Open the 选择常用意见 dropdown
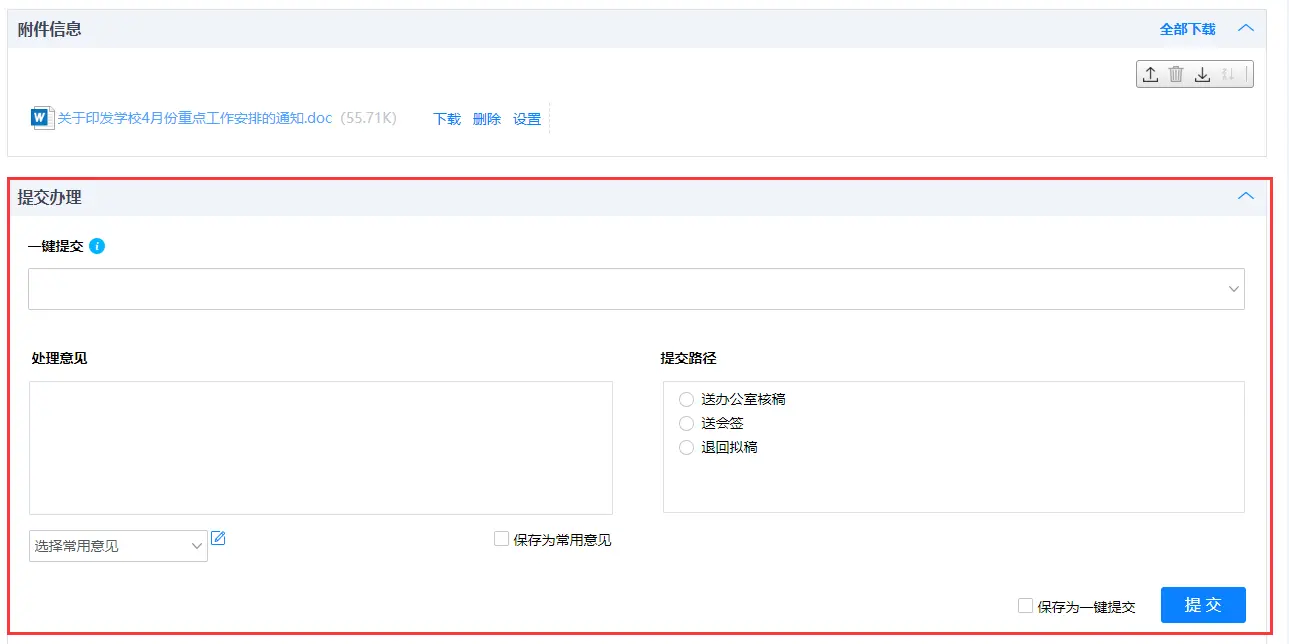The image size is (1289, 644). click(x=118, y=546)
